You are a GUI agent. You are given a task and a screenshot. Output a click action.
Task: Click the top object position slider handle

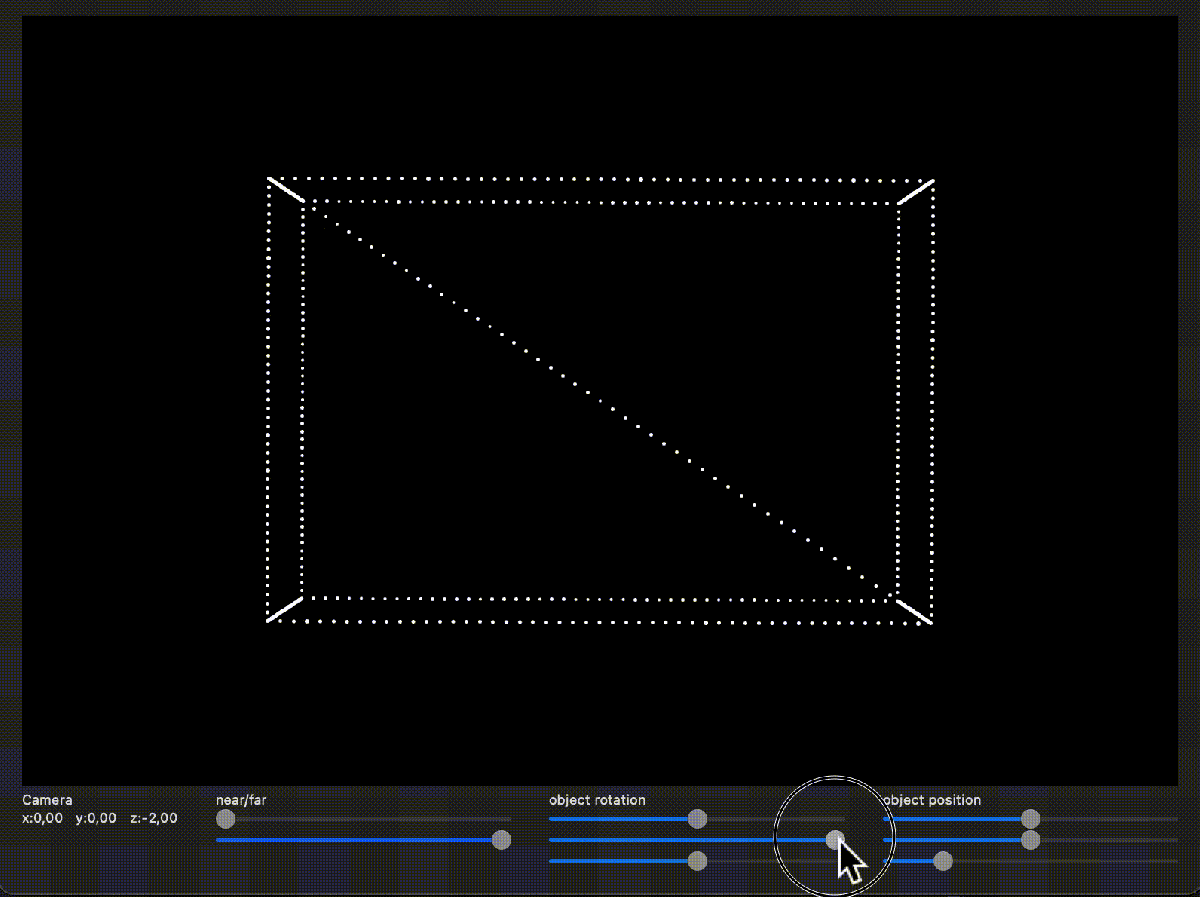coord(1029,818)
